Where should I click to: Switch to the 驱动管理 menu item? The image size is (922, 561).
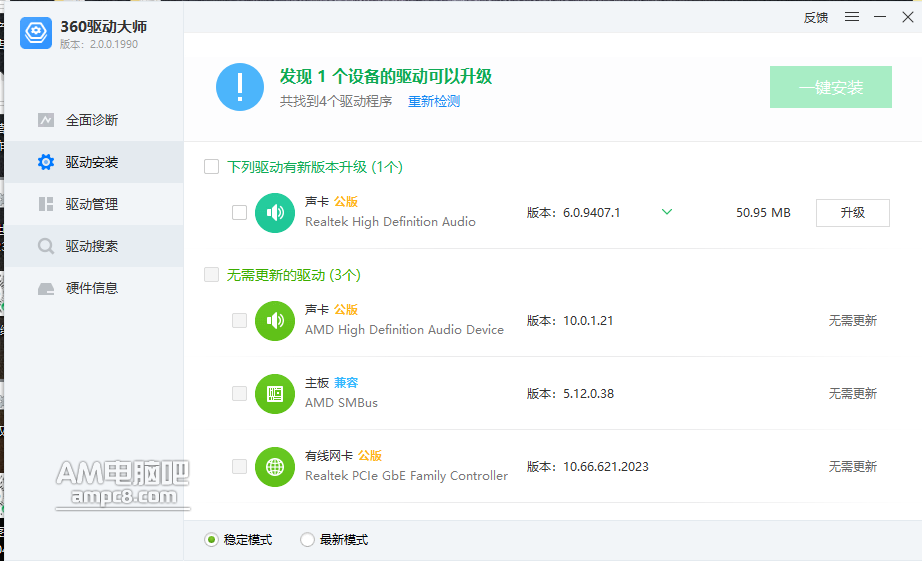94,204
